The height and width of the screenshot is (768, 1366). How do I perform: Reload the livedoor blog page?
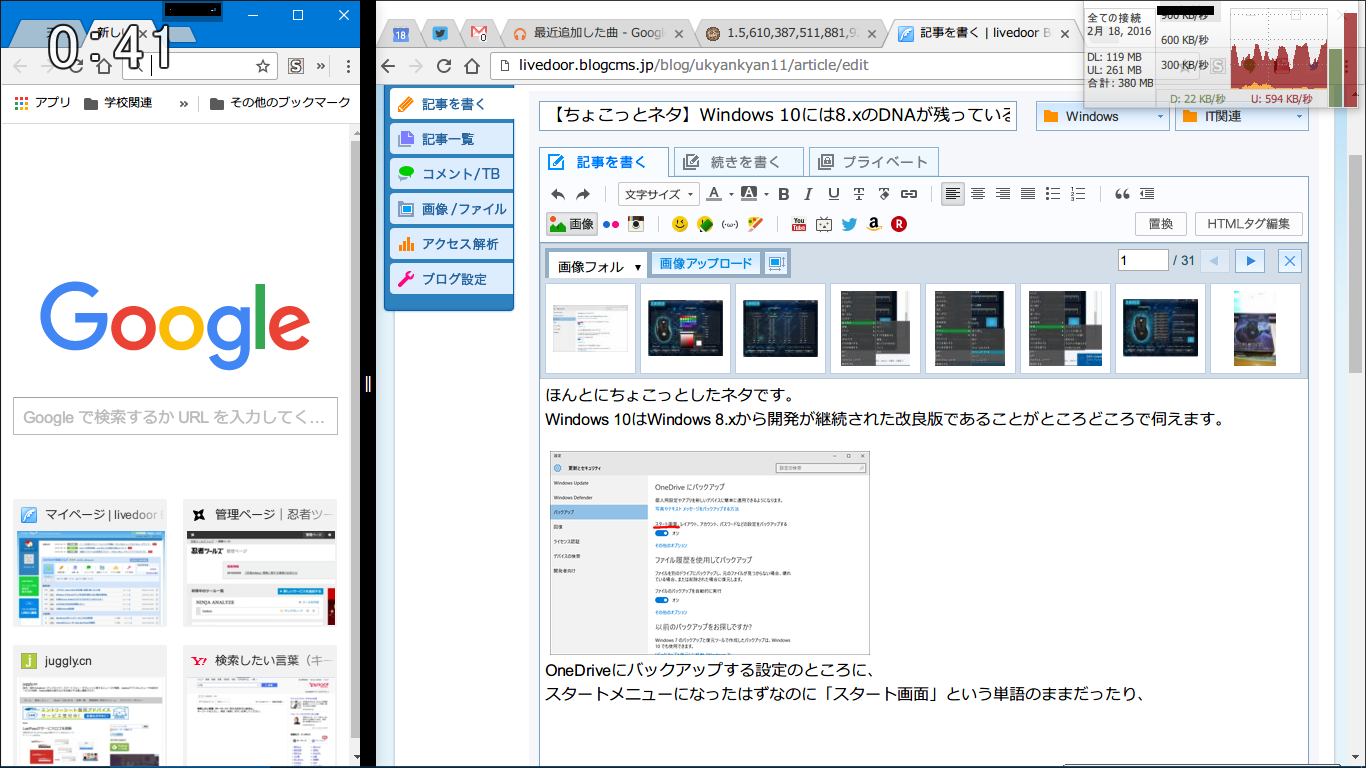[x=444, y=66]
